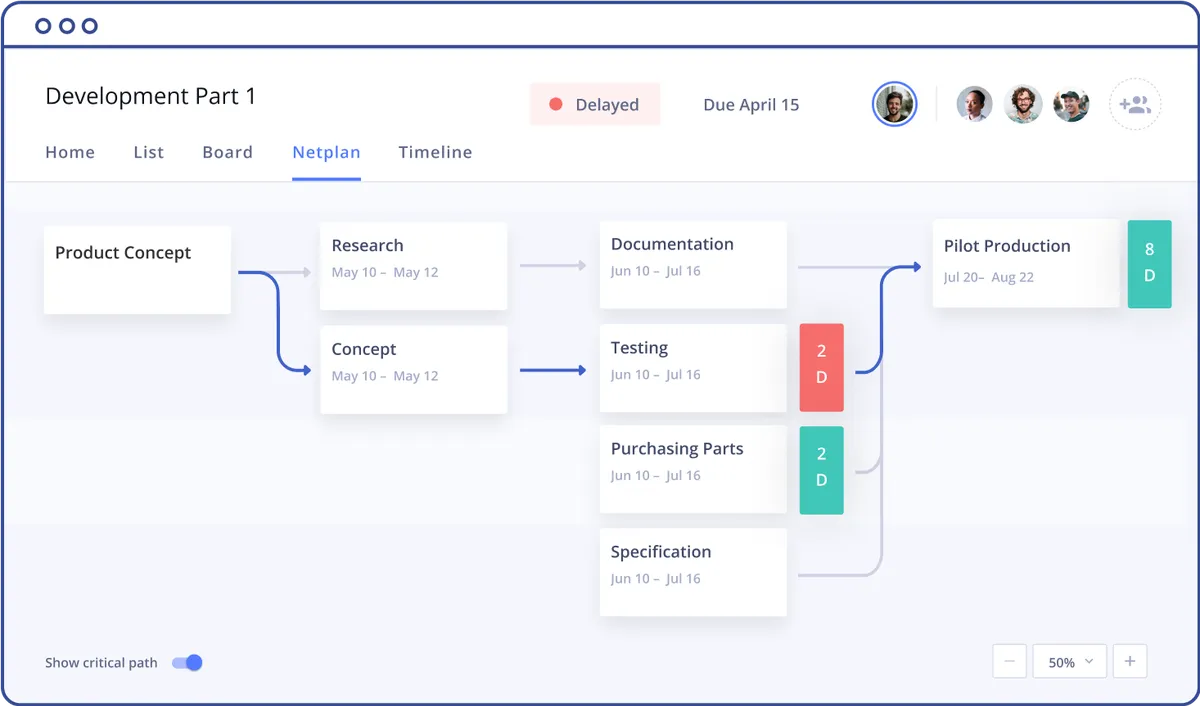Open the Specification task card
The image size is (1200, 706).
click(692, 572)
